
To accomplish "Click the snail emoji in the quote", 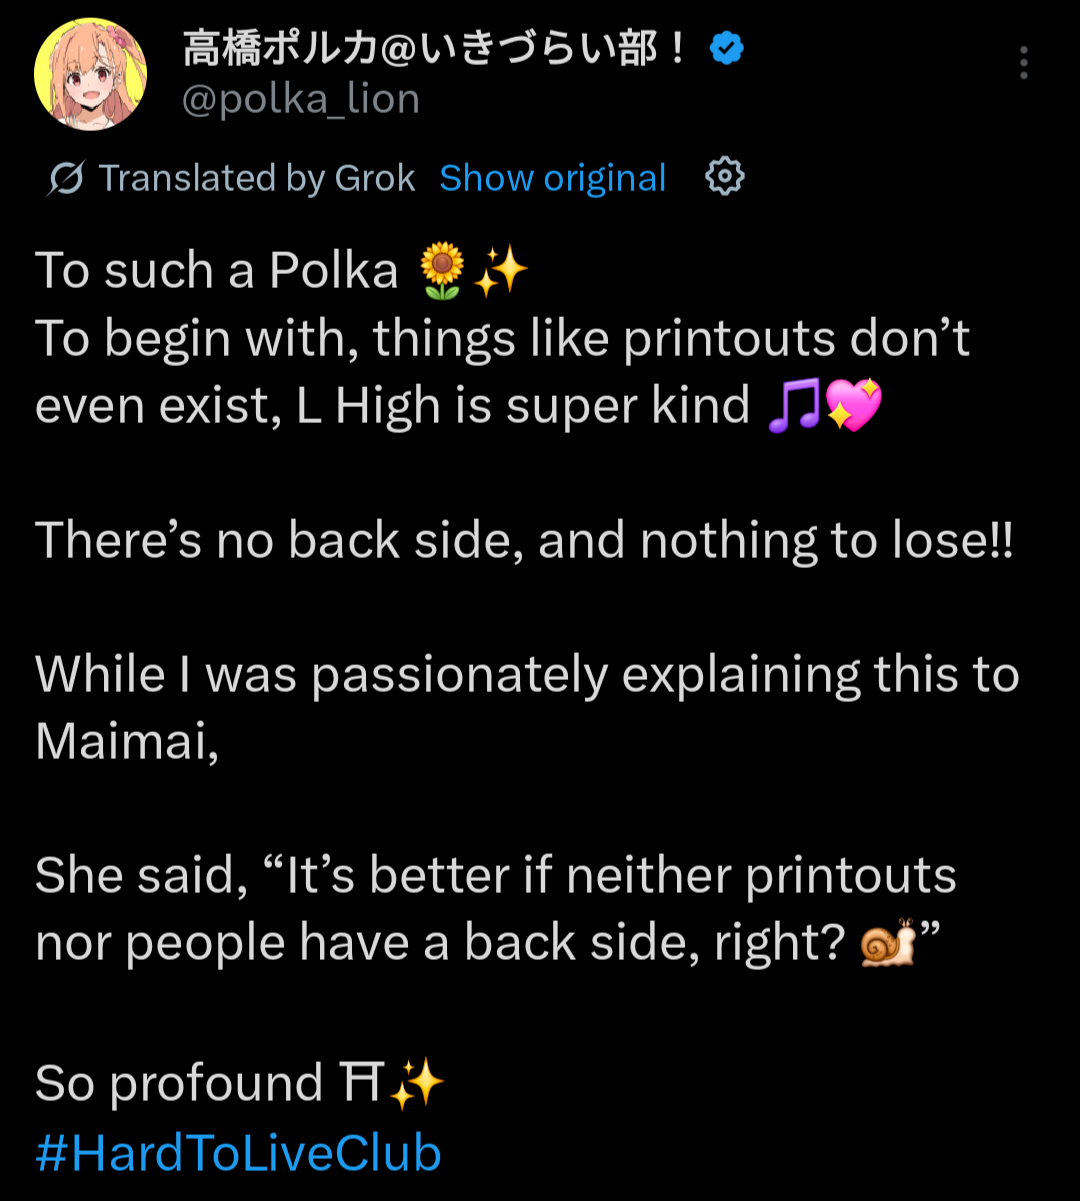I will (887, 943).
